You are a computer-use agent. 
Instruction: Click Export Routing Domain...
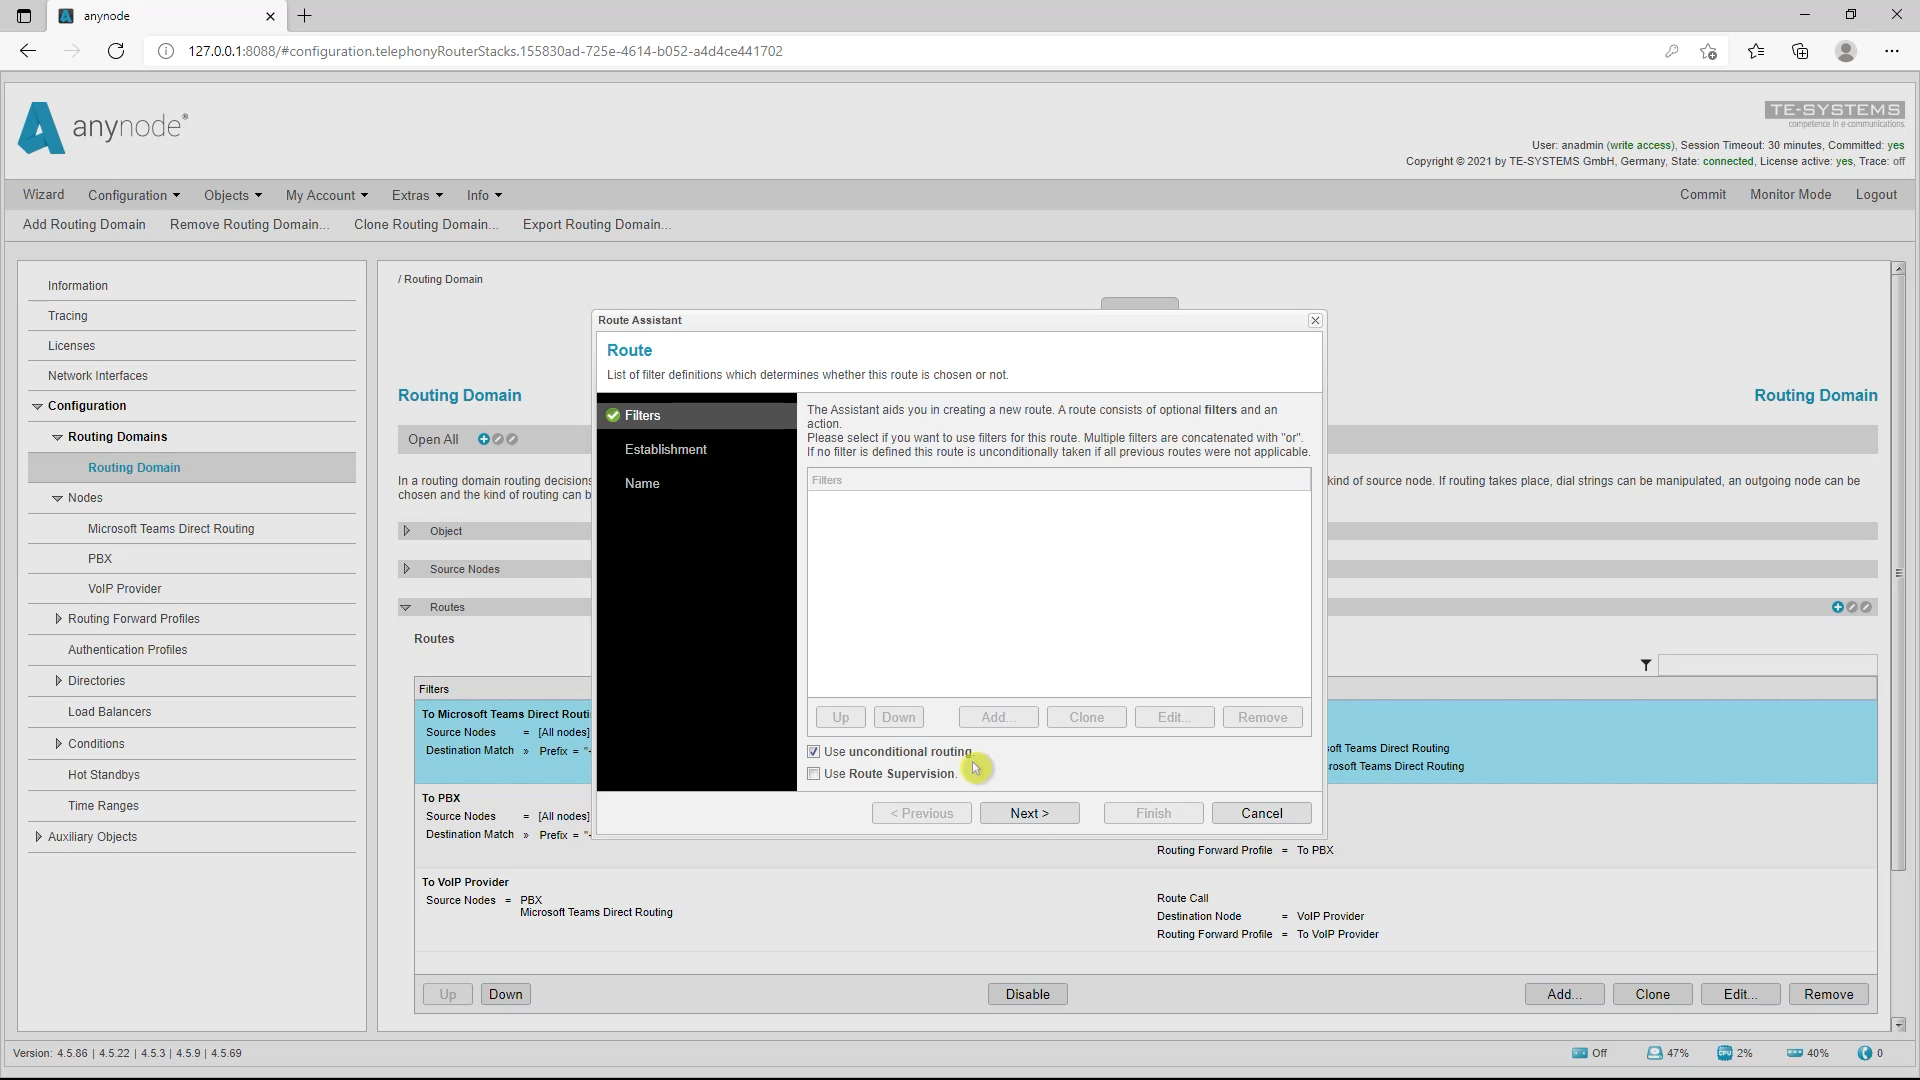(597, 224)
